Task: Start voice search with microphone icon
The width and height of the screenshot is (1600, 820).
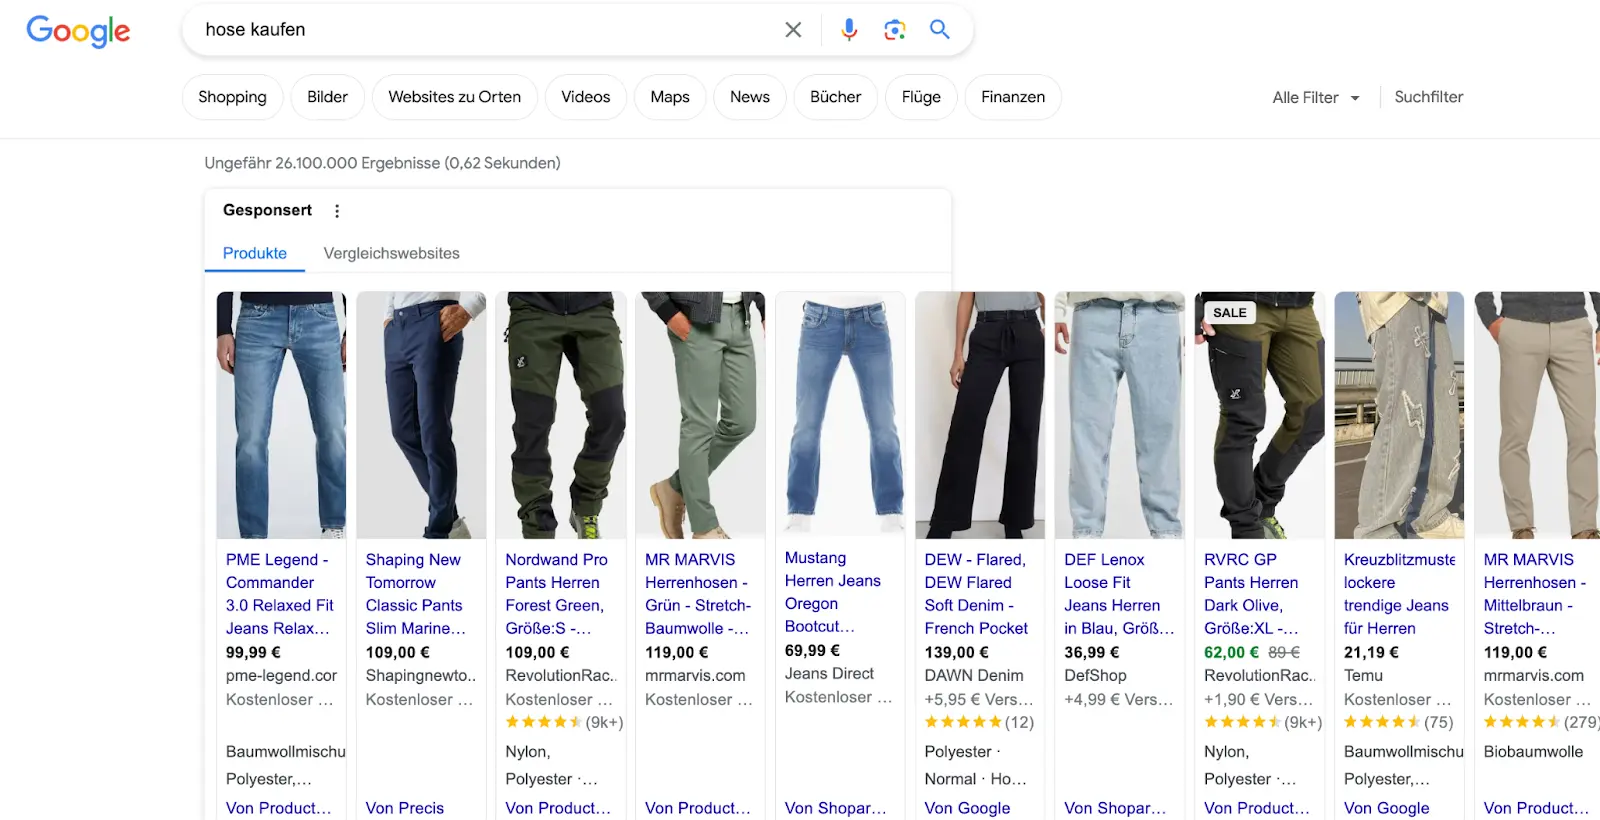Action: 849,30
